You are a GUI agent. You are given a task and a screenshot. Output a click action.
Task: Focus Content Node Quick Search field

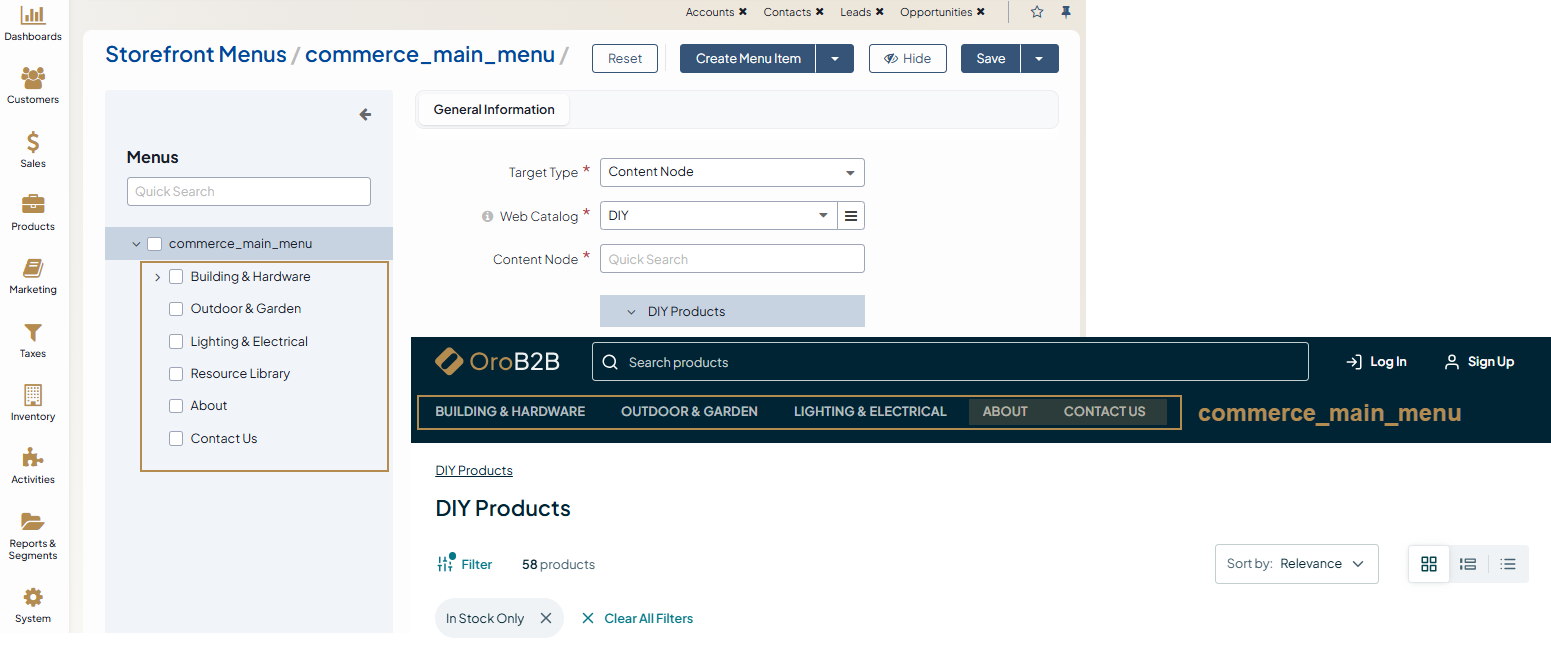tap(732, 259)
